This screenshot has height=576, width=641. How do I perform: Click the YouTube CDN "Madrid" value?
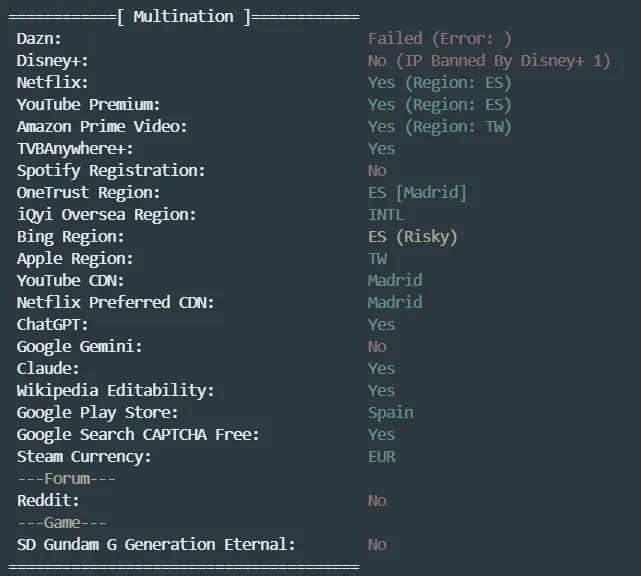pos(395,281)
